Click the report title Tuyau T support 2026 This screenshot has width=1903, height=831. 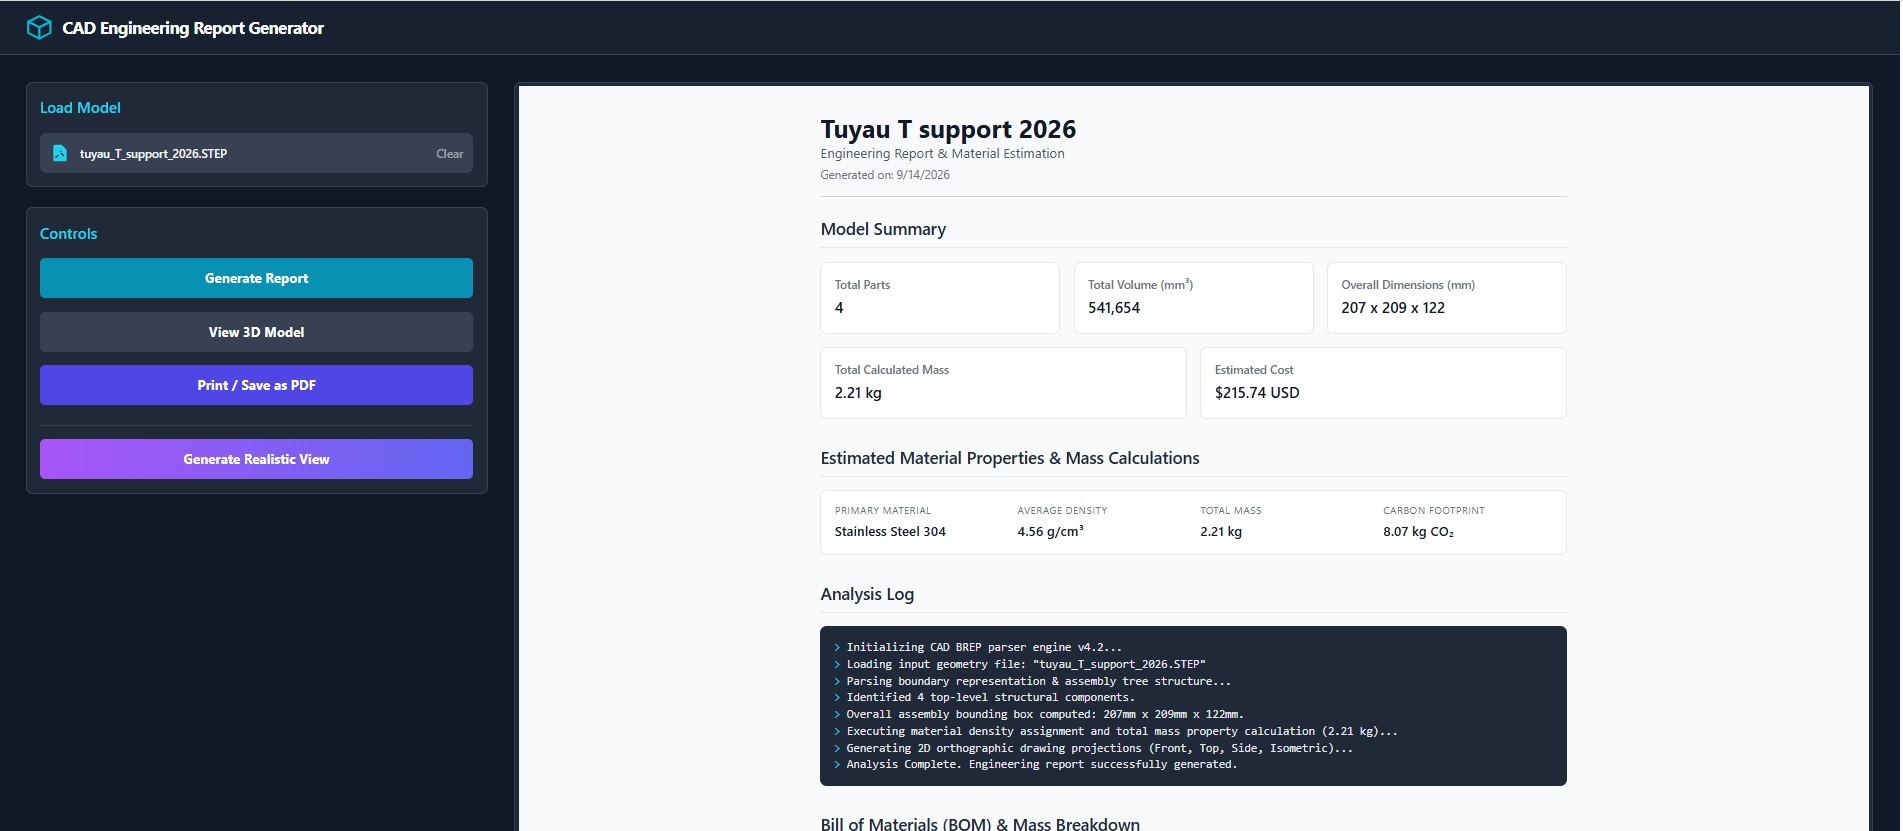pyautogui.click(x=948, y=129)
